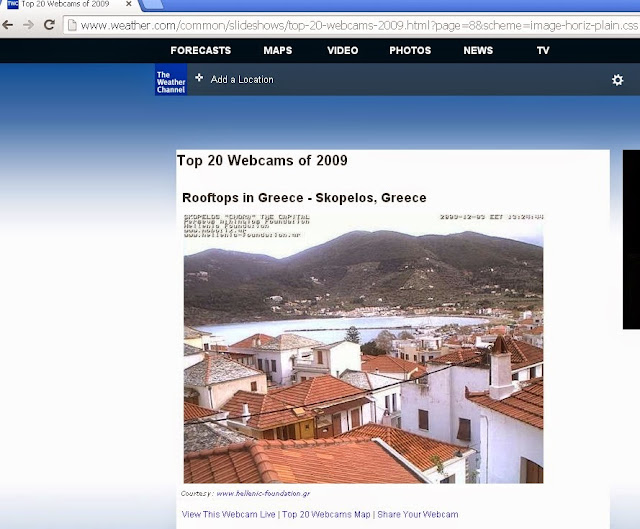Click the black ad panel beside the article
Screen dimensions: 640x529
[x=631, y=239]
